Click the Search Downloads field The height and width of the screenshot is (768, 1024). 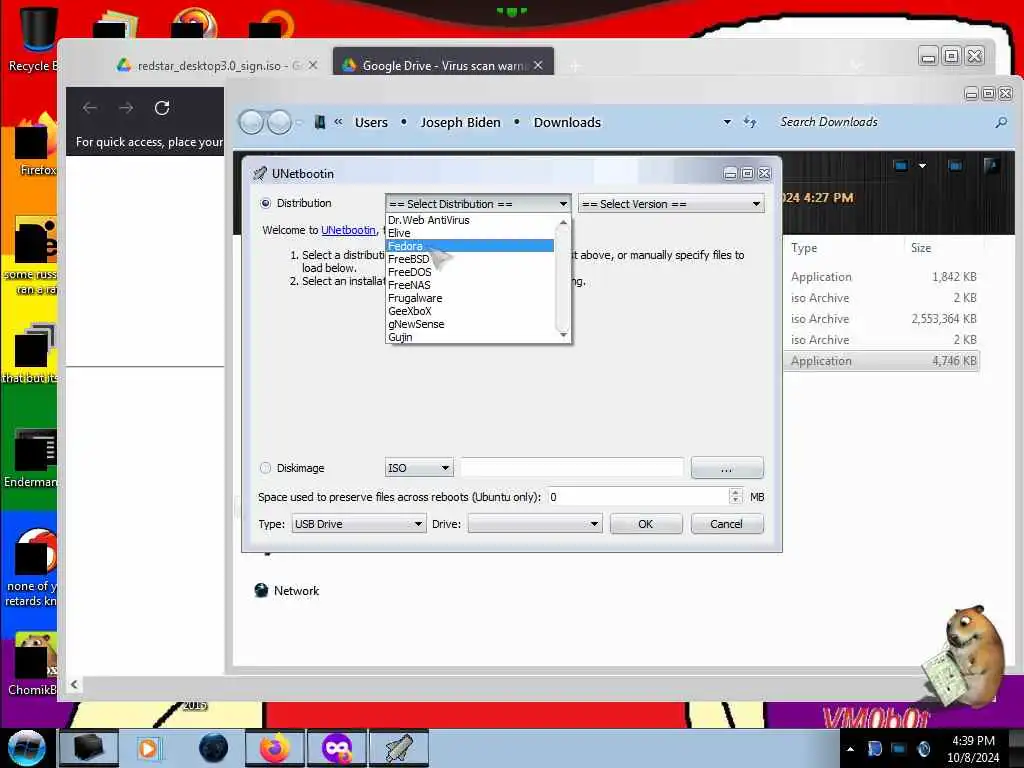[882, 122]
